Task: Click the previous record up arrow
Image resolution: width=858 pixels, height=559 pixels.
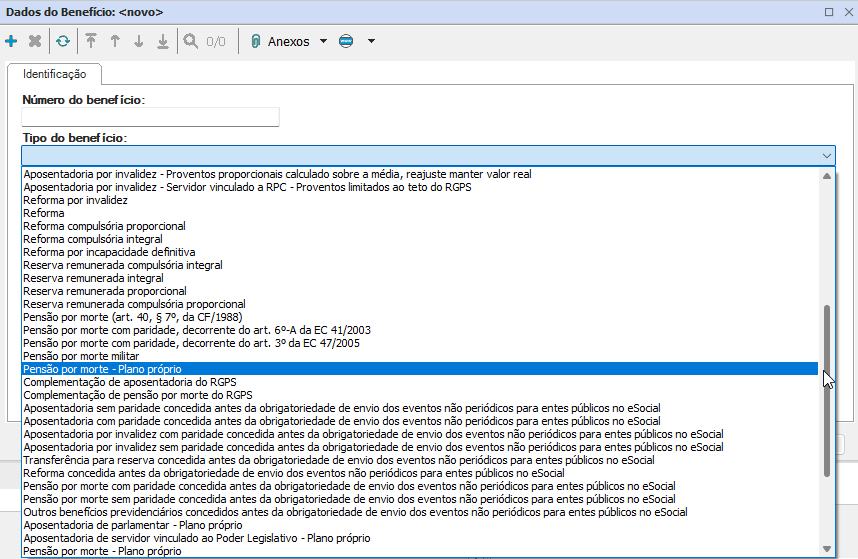Action: pyautogui.click(x=115, y=41)
